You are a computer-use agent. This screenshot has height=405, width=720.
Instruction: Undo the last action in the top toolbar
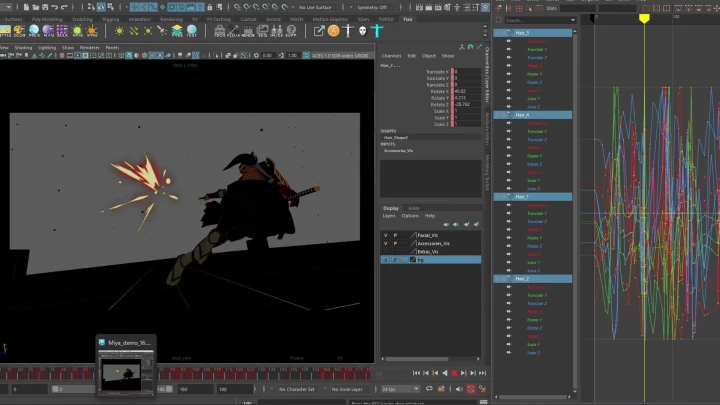pos(55,7)
